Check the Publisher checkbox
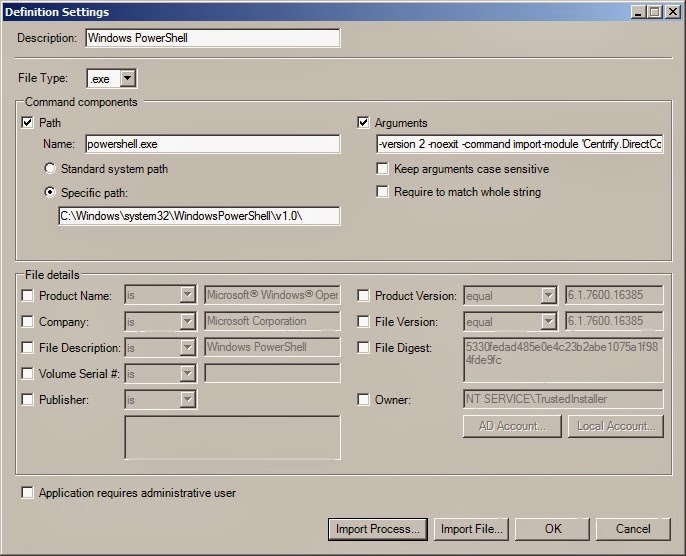Screen dimensions: 686x556 (28, 399)
